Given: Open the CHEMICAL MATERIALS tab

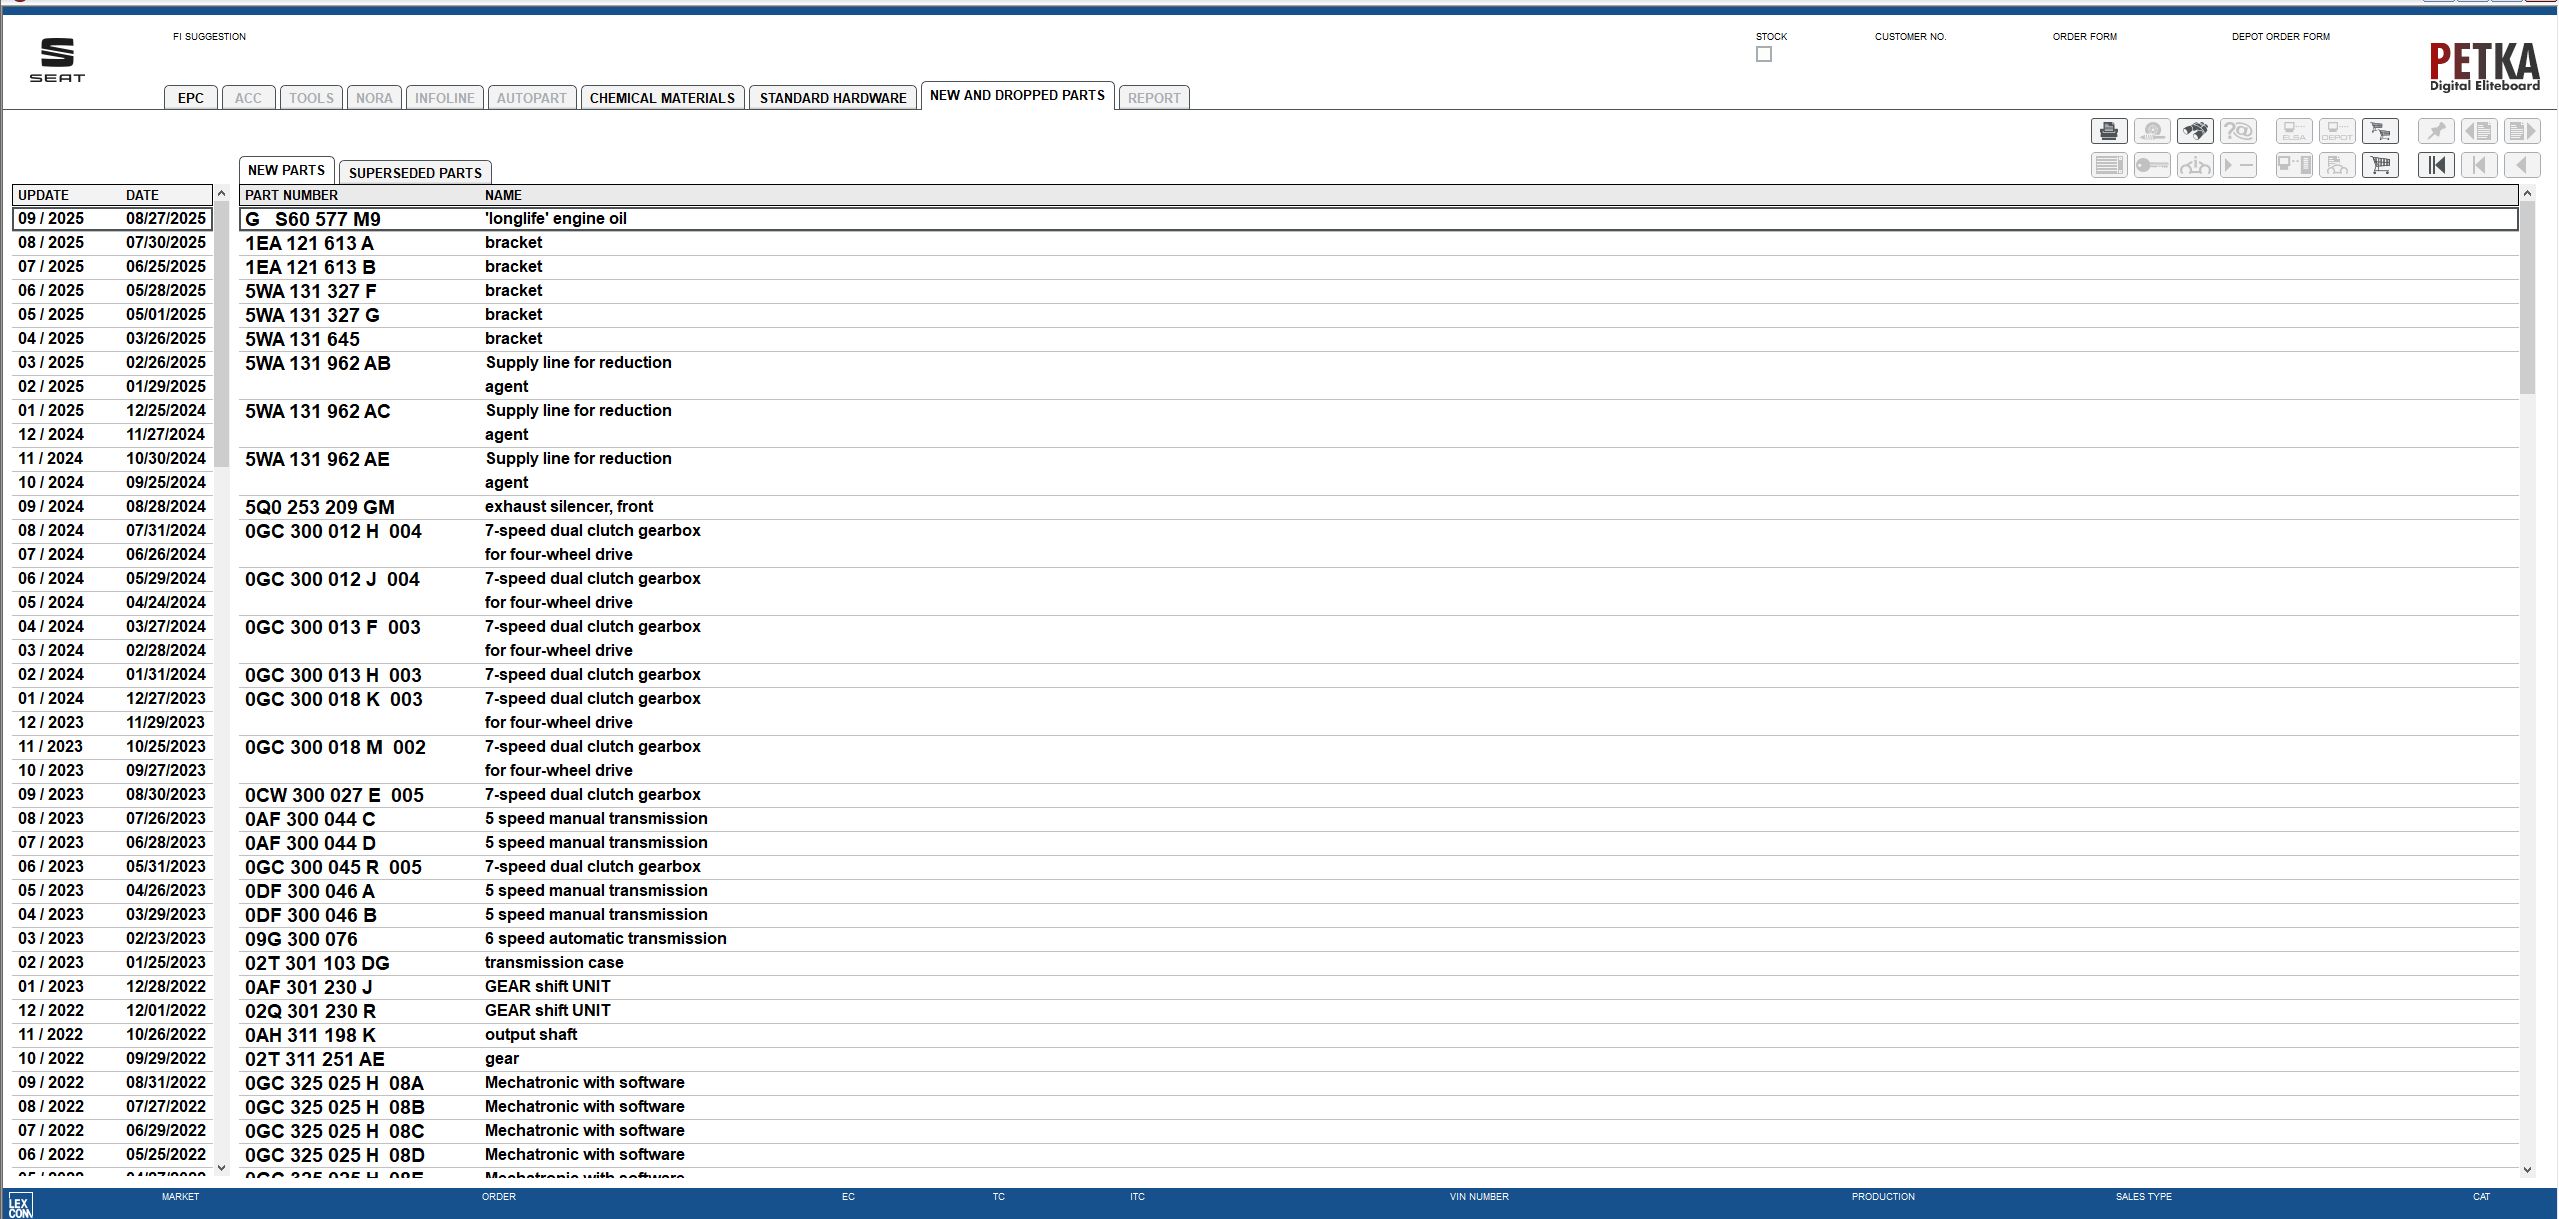Looking at the screenshot, I should pos(661,97).
